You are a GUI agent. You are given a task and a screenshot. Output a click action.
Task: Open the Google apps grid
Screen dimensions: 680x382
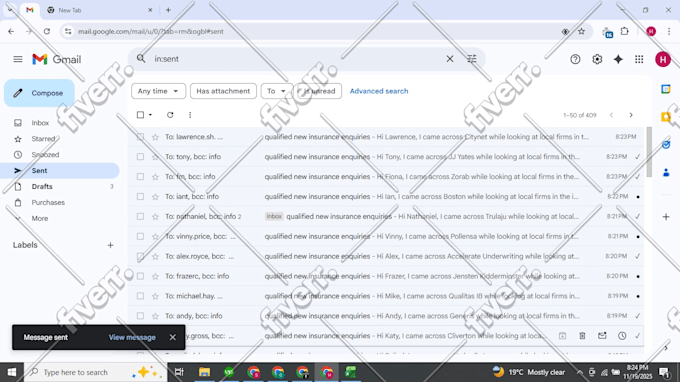pyautogui.click(x=639, y=59)
